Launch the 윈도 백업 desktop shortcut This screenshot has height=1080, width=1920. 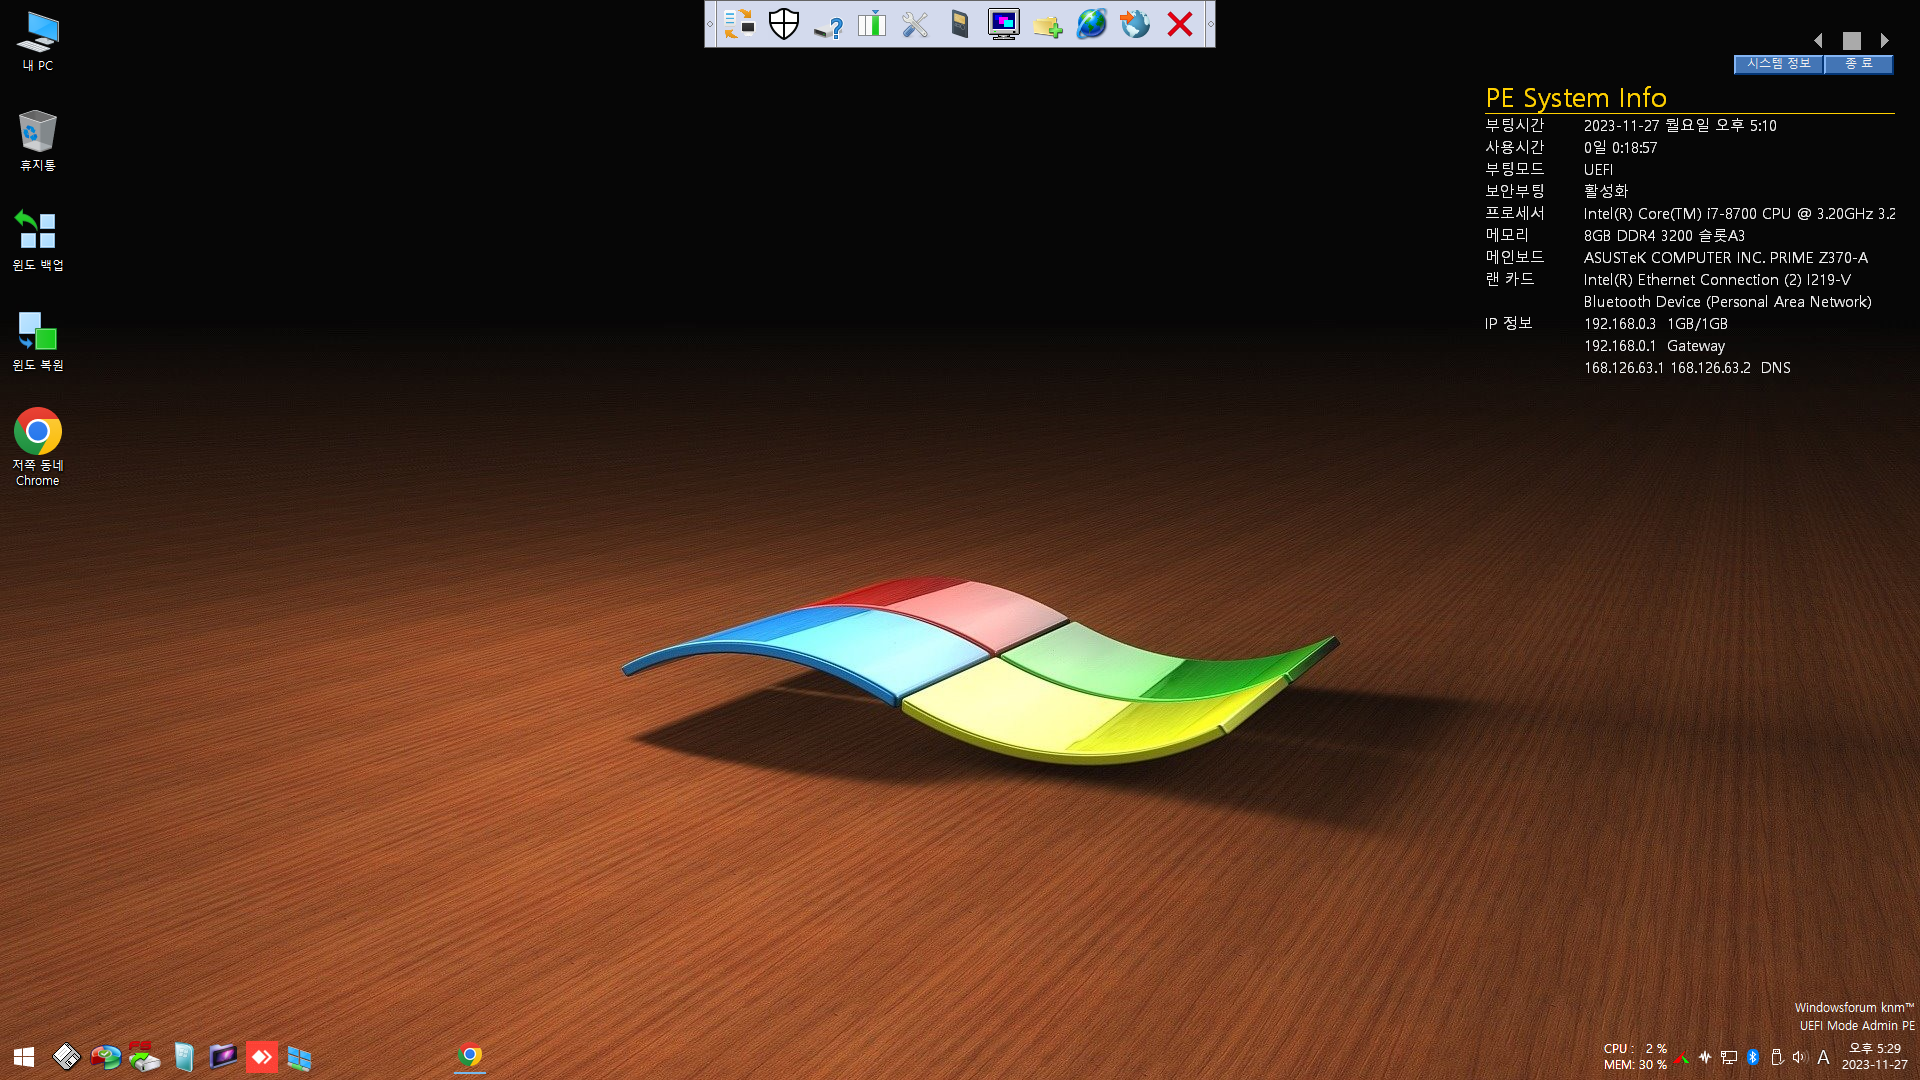[x=38, y=240]
